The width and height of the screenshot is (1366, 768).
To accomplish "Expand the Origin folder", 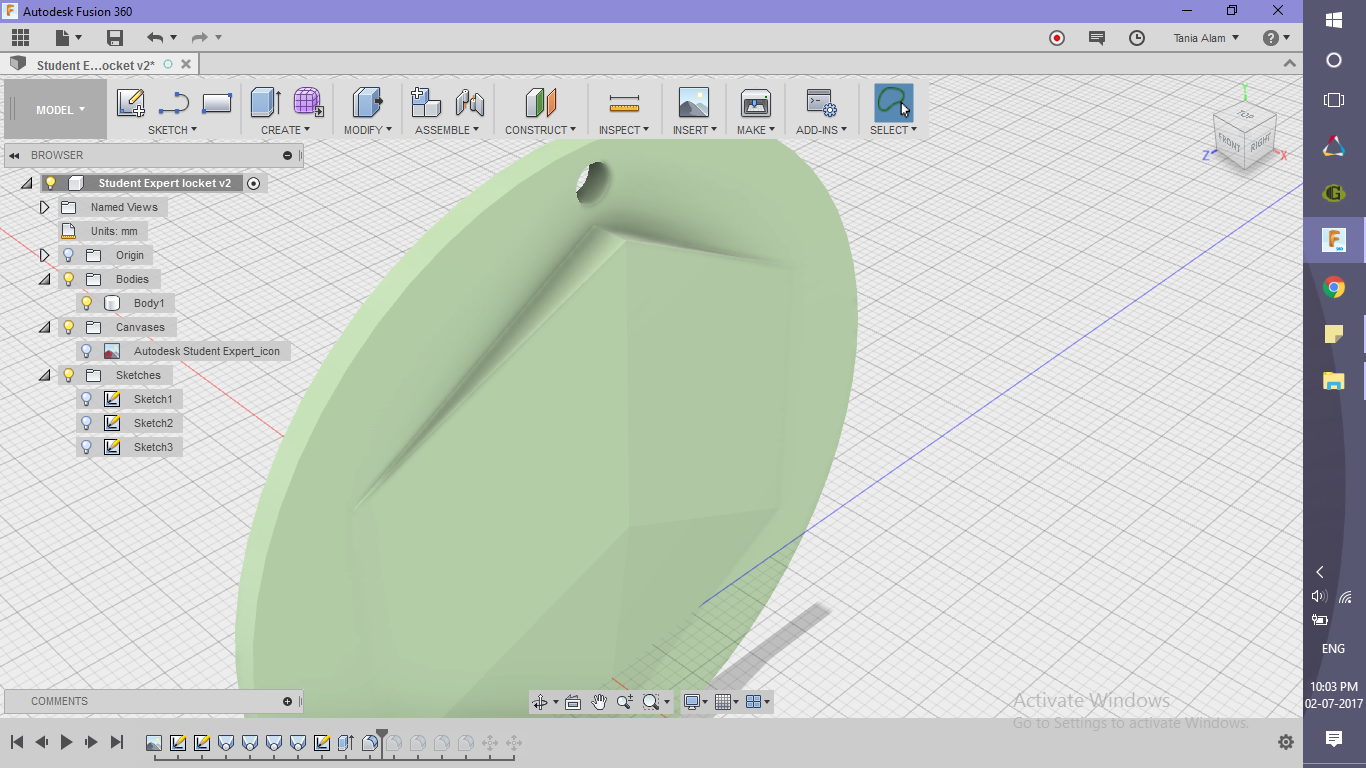I will pos(44,255).
